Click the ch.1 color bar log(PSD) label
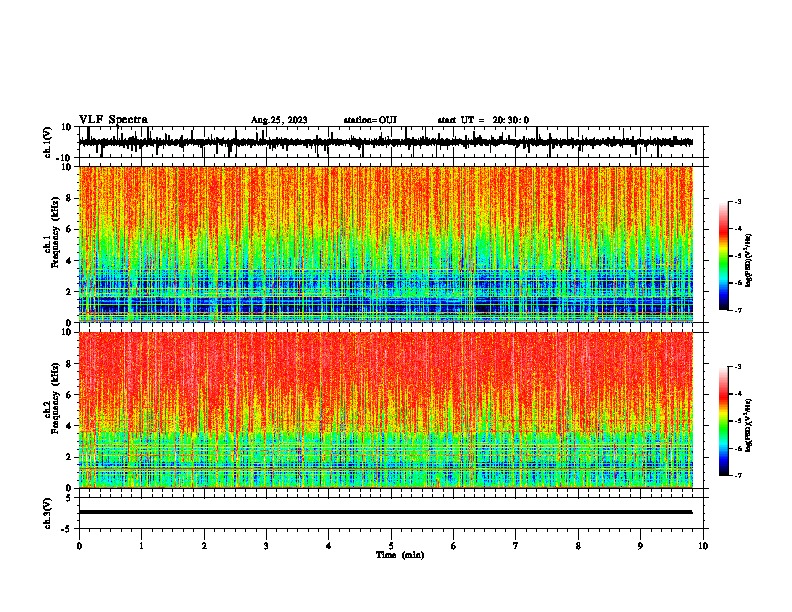 tap(748, 260)
